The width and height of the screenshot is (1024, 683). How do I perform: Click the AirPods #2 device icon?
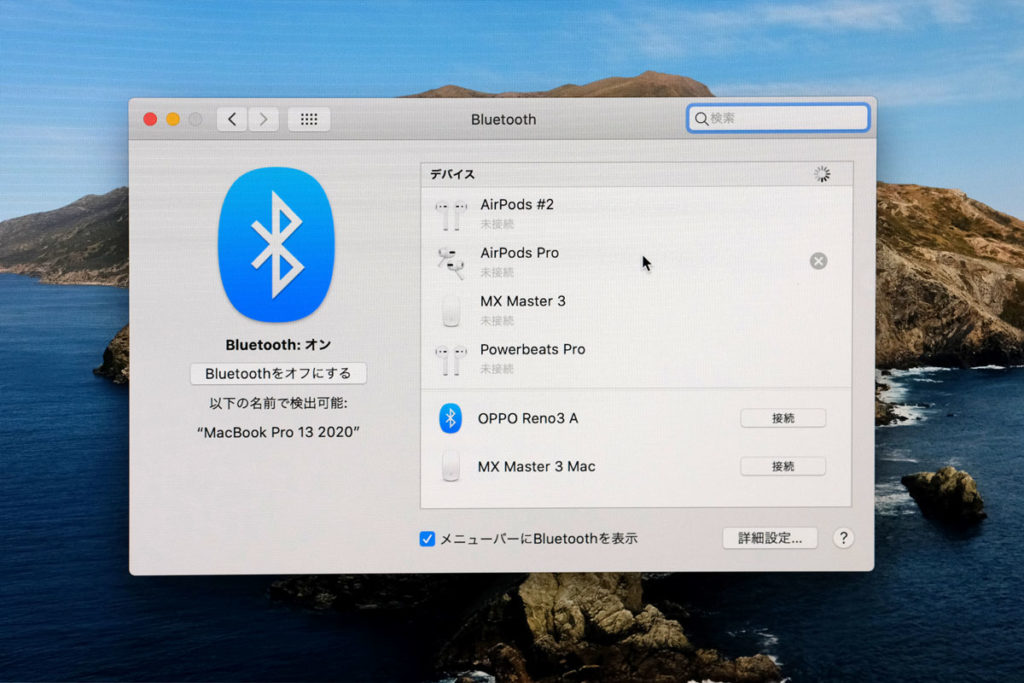point(451,214)
